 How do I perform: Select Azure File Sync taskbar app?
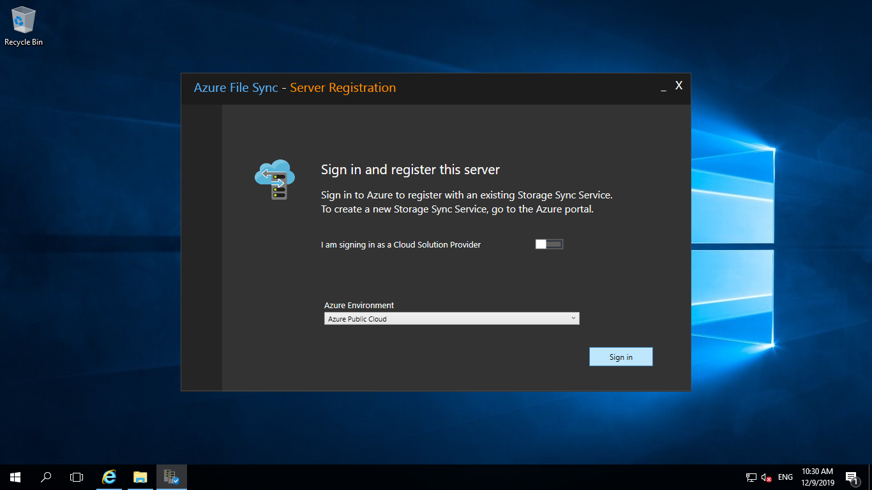click(171, 477)
